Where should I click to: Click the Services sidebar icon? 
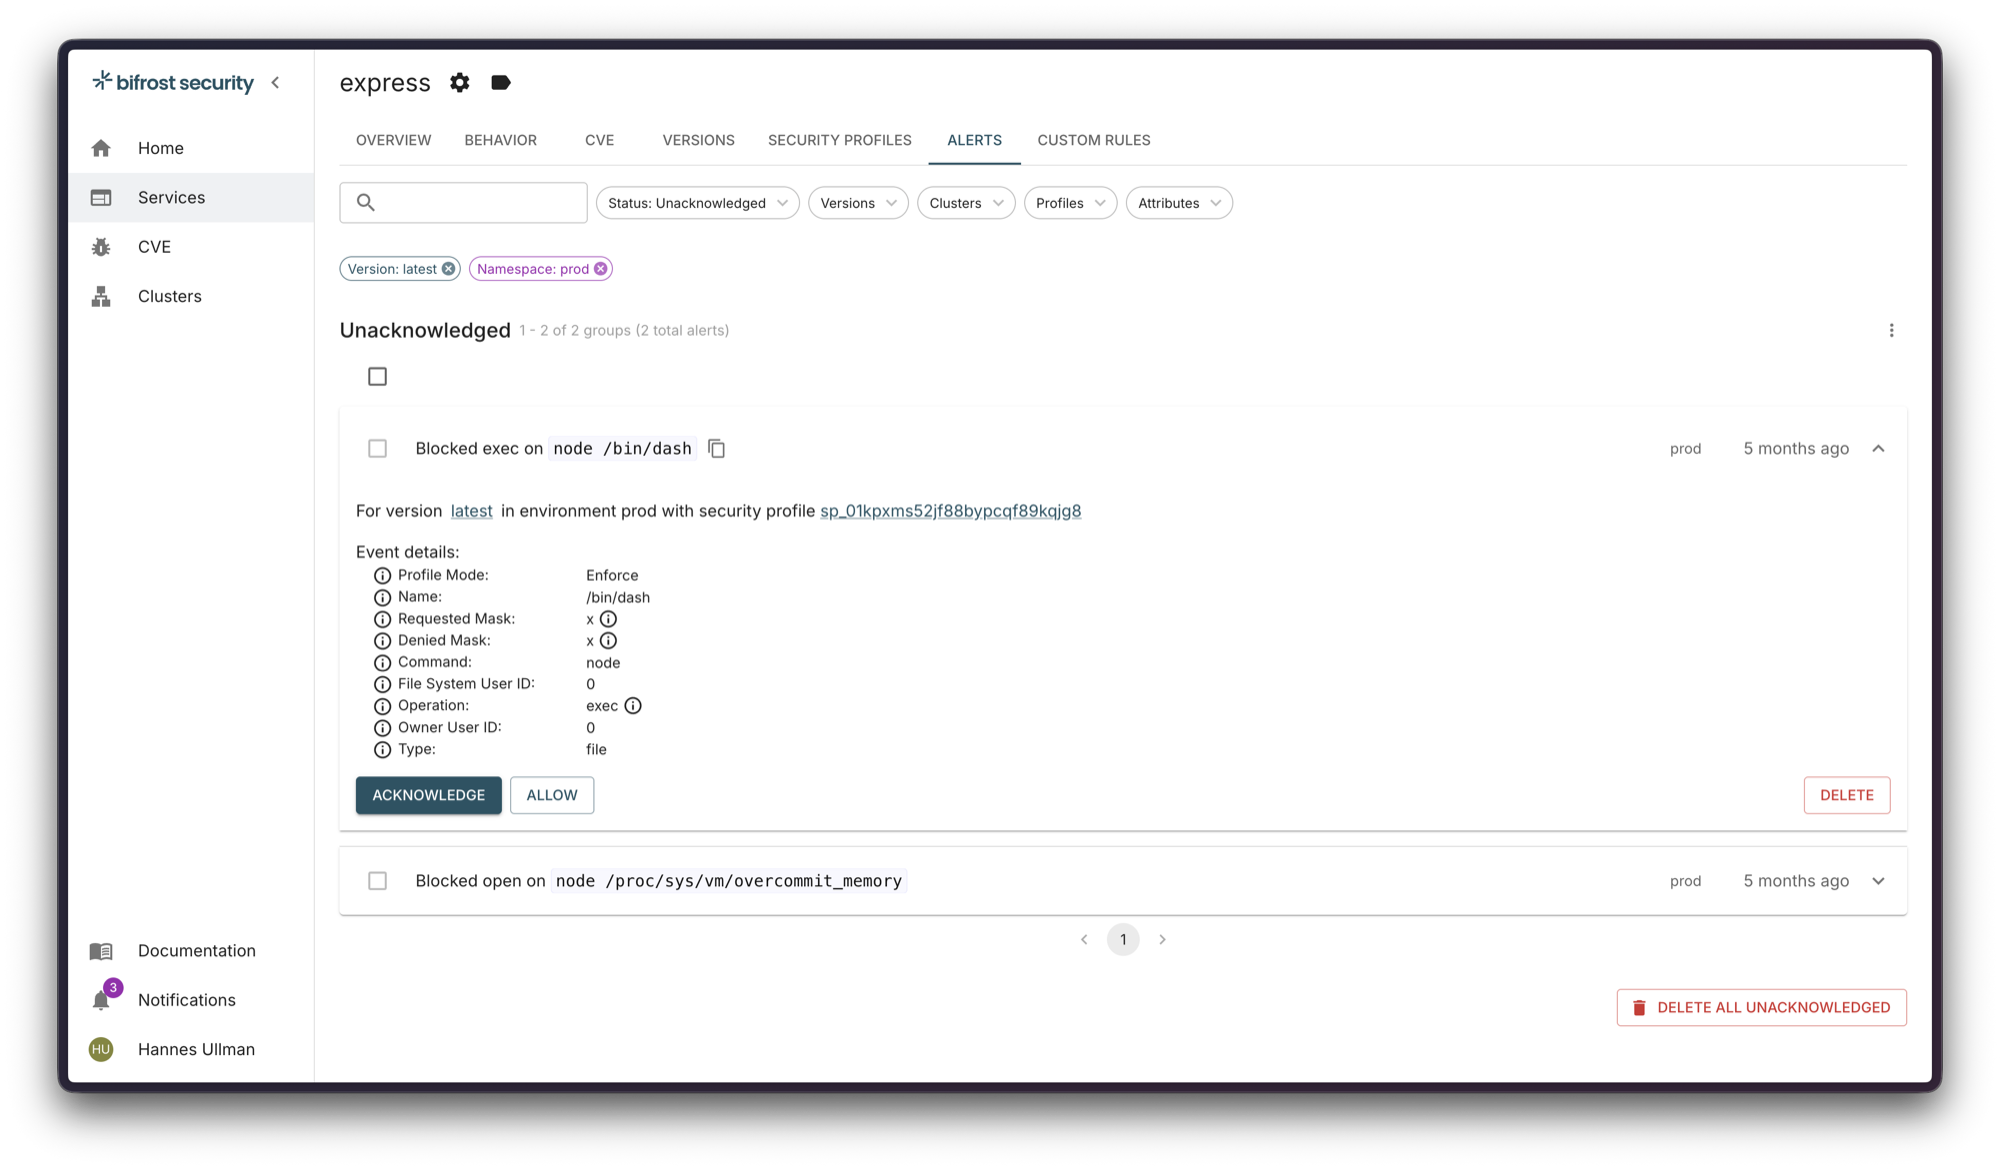(101, 198)
